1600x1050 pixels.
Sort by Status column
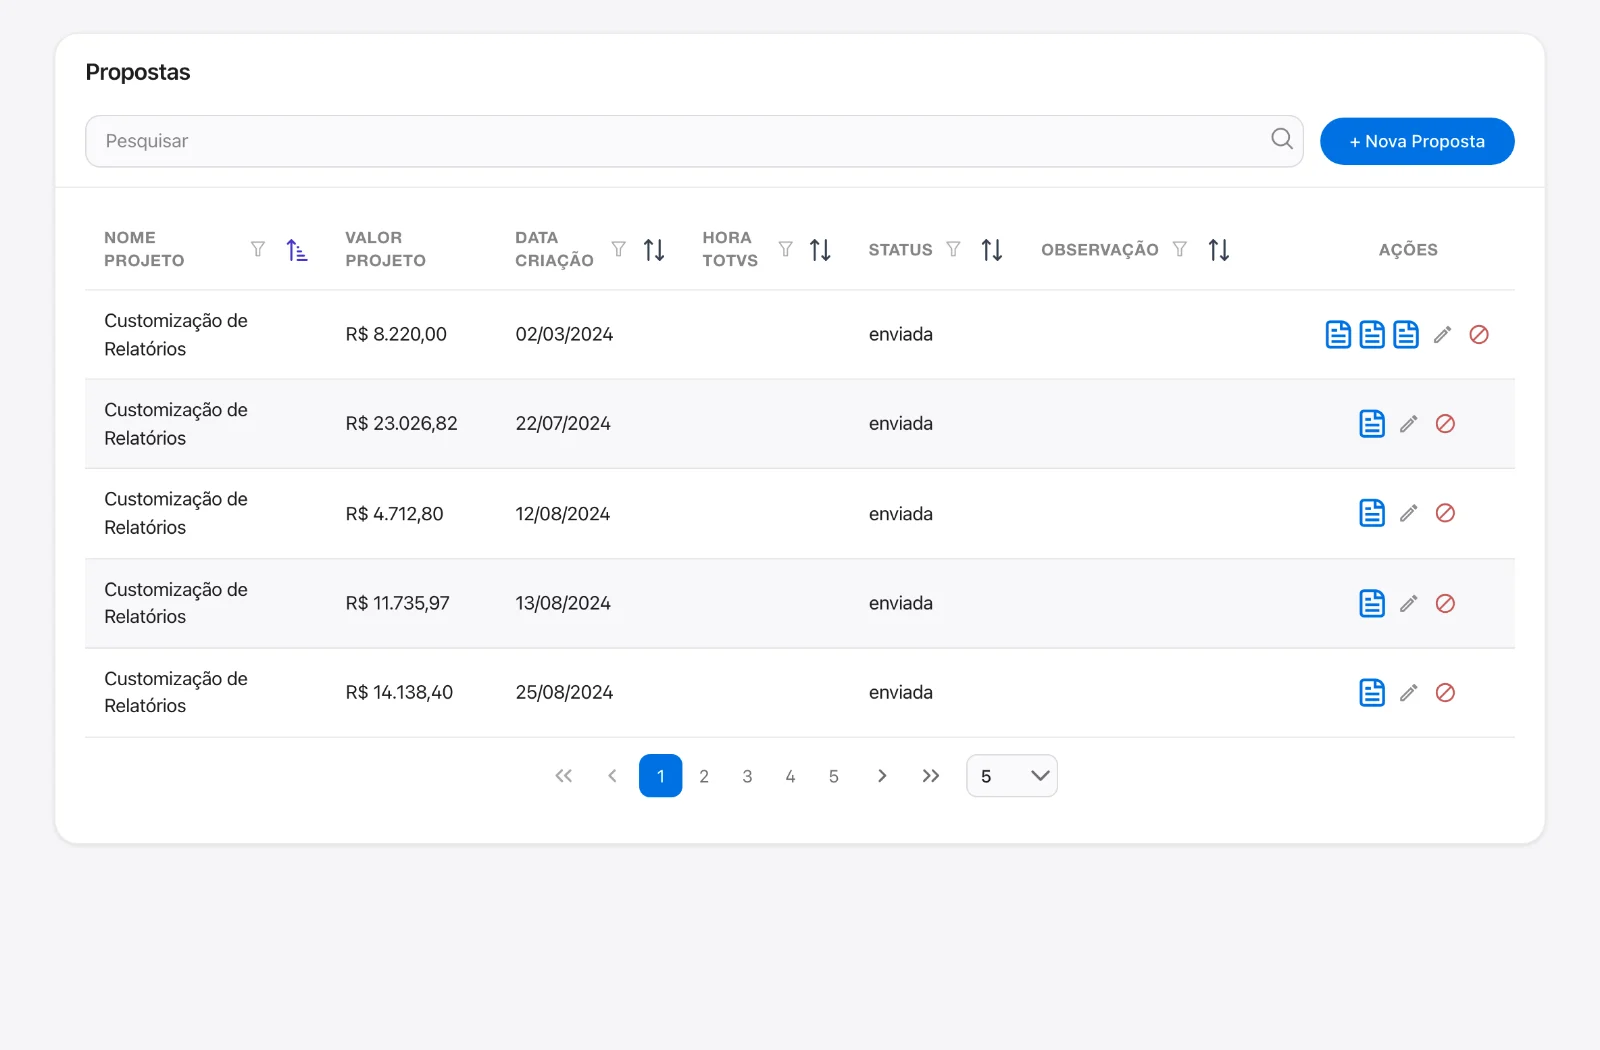(992, 250)
